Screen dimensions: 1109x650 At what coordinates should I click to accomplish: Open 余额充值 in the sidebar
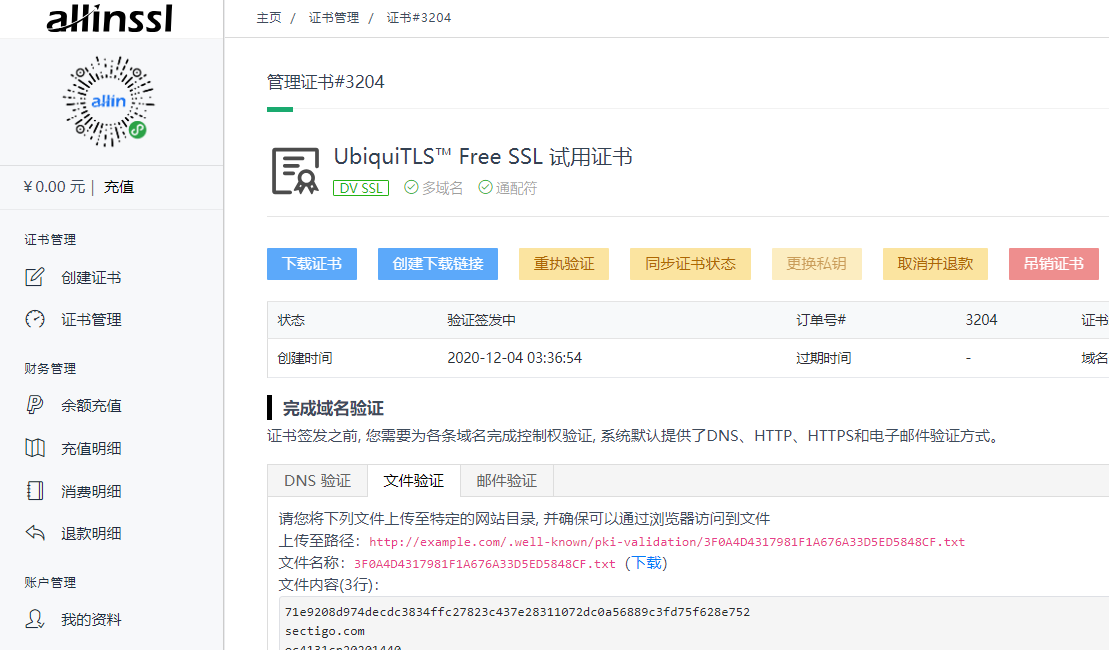pos(91,406)
